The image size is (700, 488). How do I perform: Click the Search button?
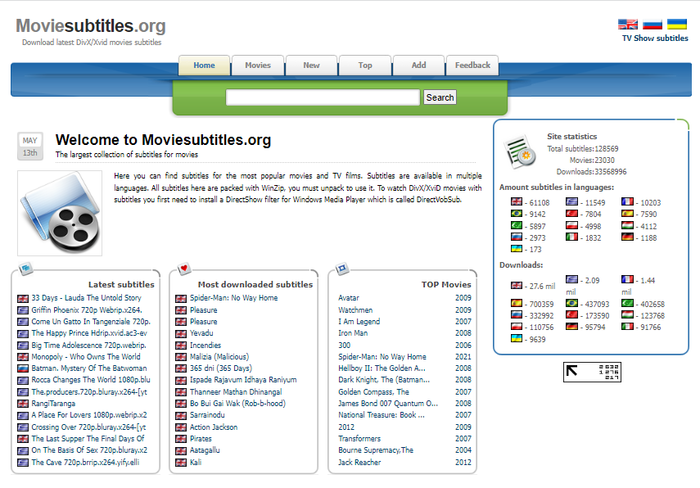pyautogui.click(x=440, y=97)
